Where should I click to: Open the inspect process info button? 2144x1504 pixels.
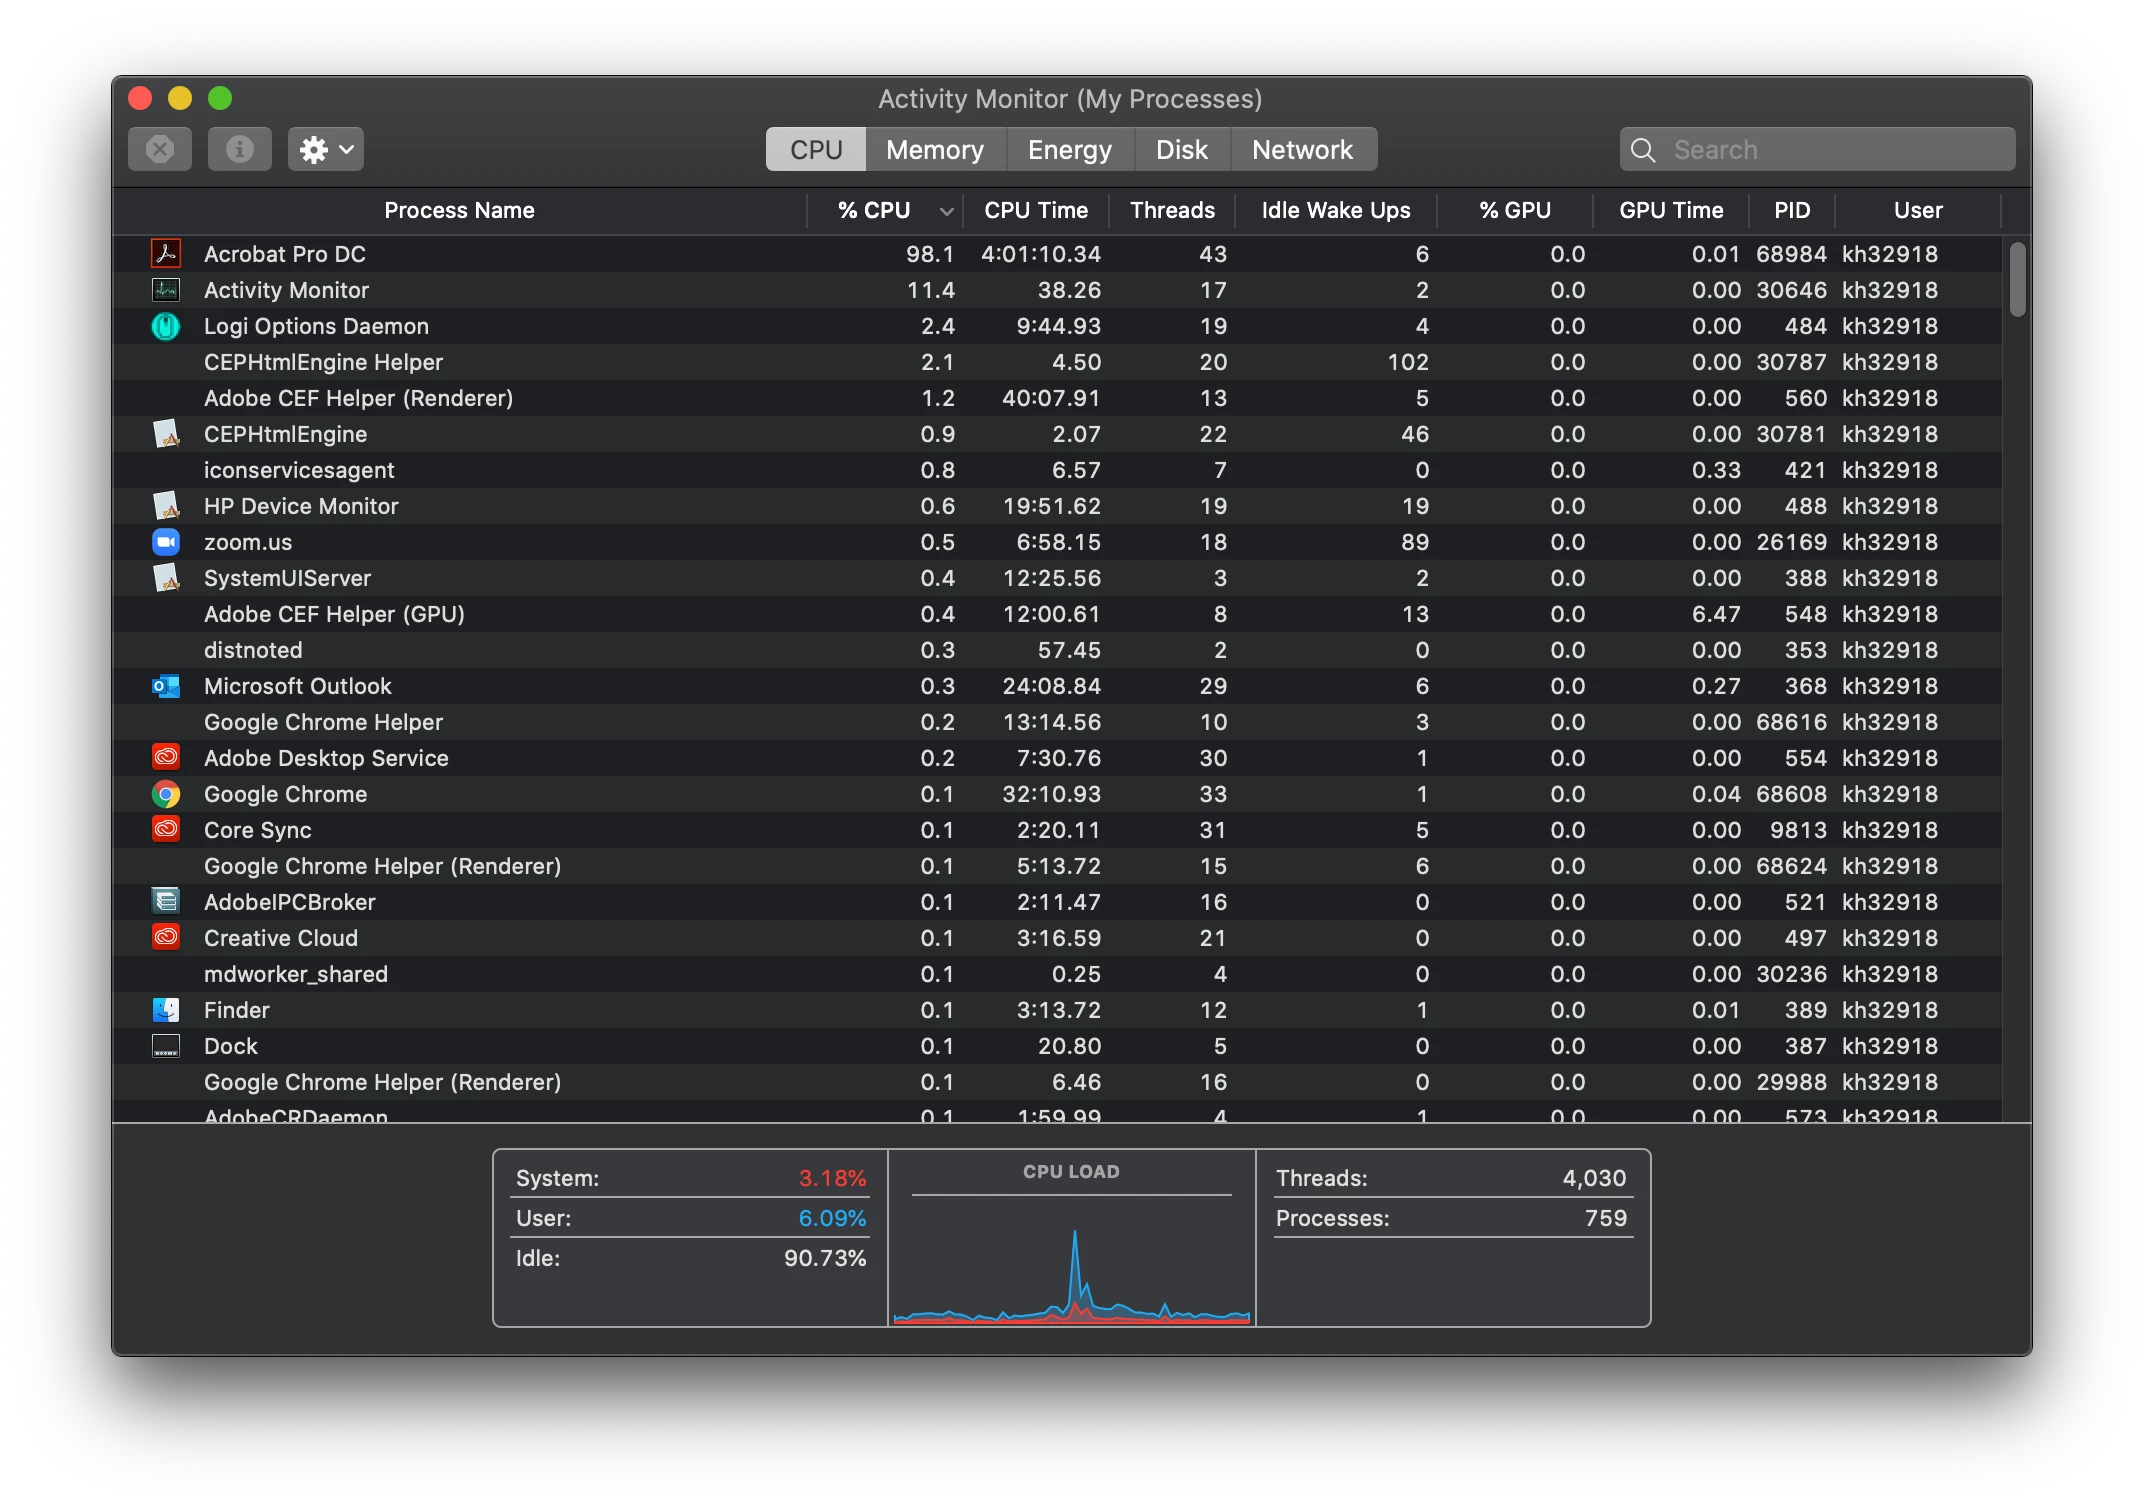239,150
